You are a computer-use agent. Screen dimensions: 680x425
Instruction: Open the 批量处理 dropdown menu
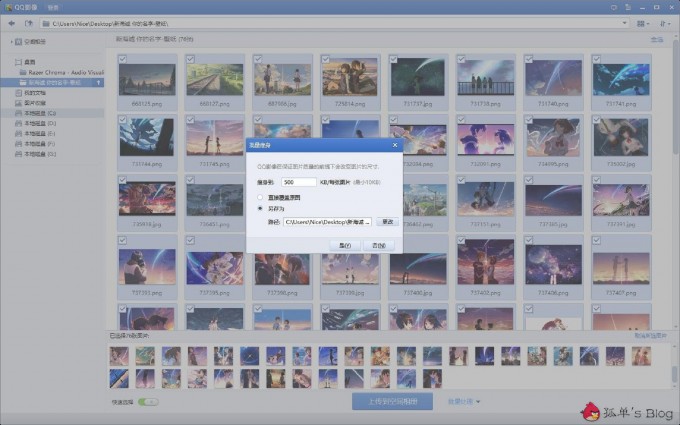(464, 402)
